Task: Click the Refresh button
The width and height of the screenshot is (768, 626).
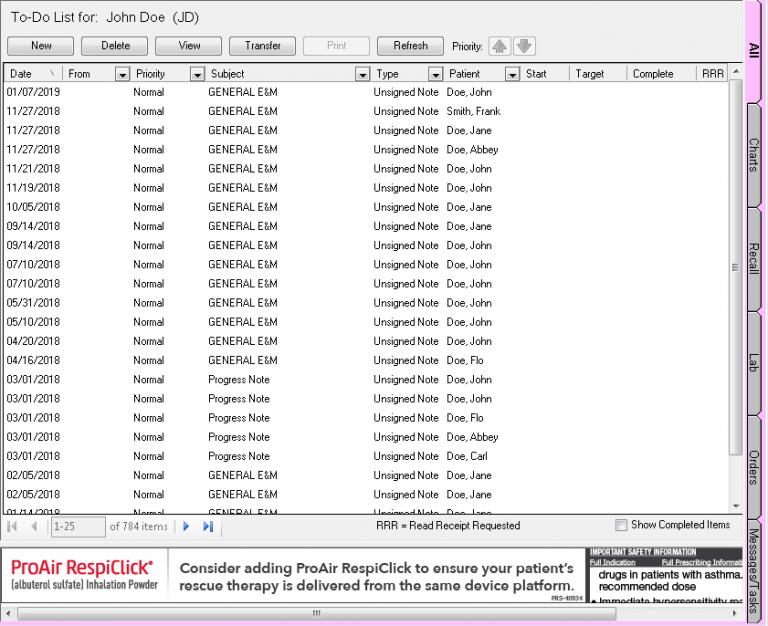Action: coord(410,46)
